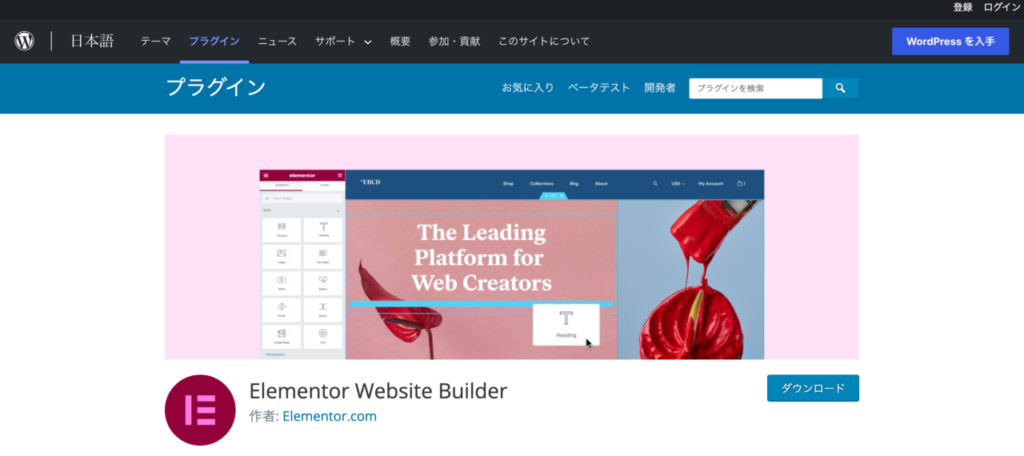Screen dimensions: 1024x456
Task: Open the お気に入り link
Action: (x=528, y=88)
